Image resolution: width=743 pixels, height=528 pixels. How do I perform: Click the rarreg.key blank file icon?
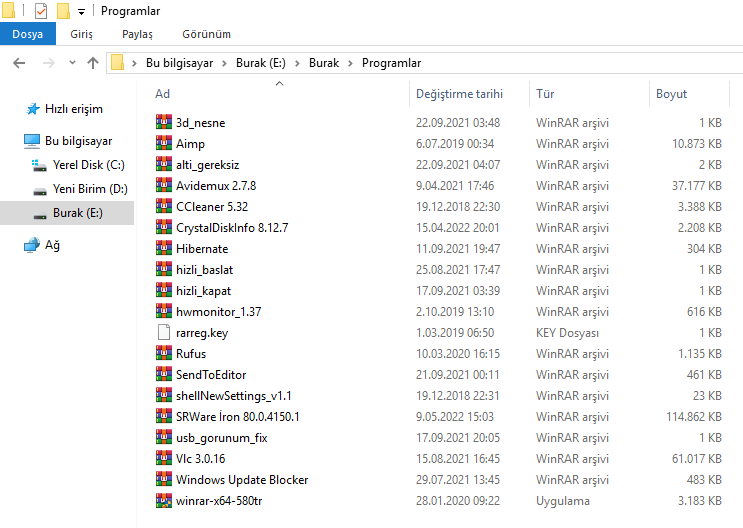click(x=163, y=332)
